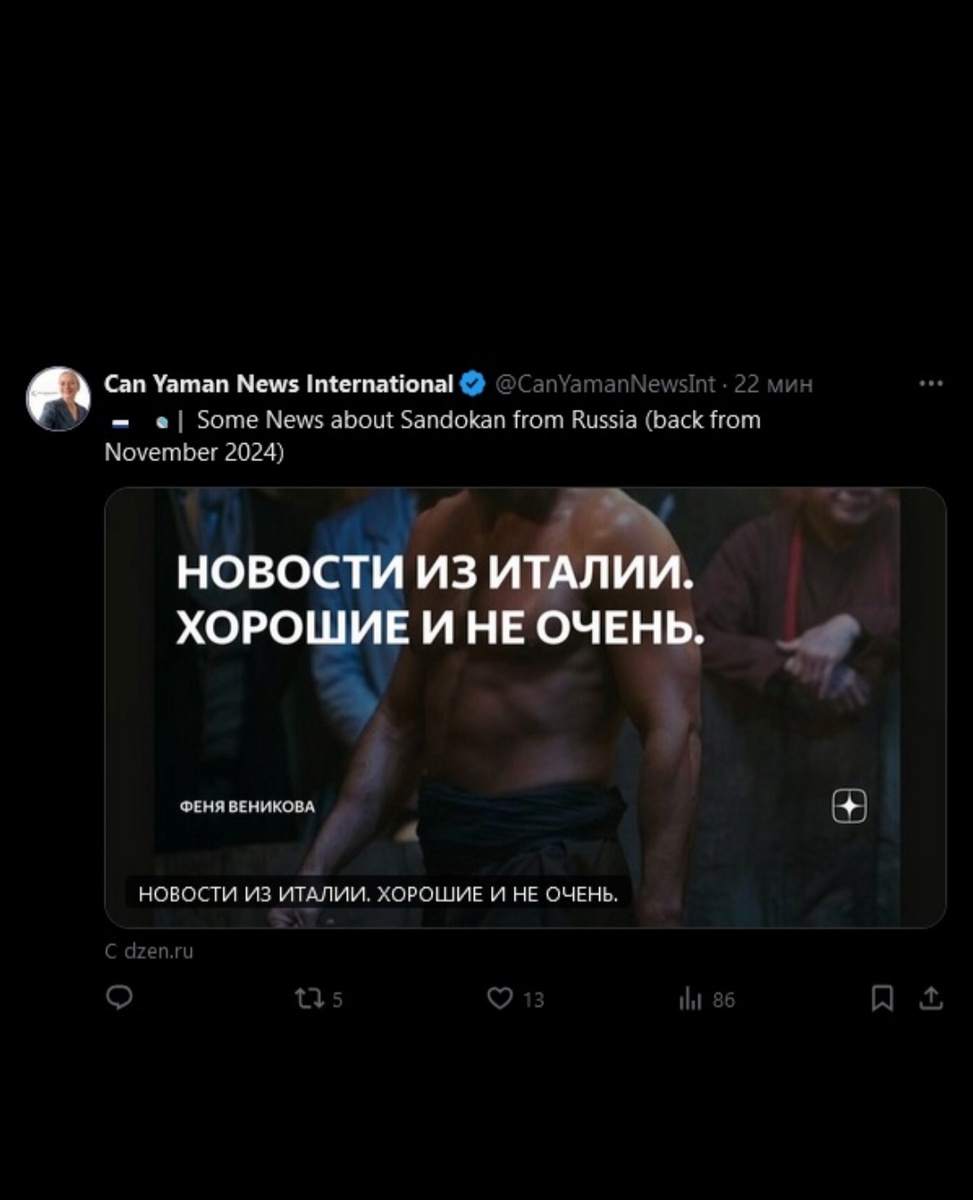
Task: Open the dzen article preview image
Action: pos(525,707)
